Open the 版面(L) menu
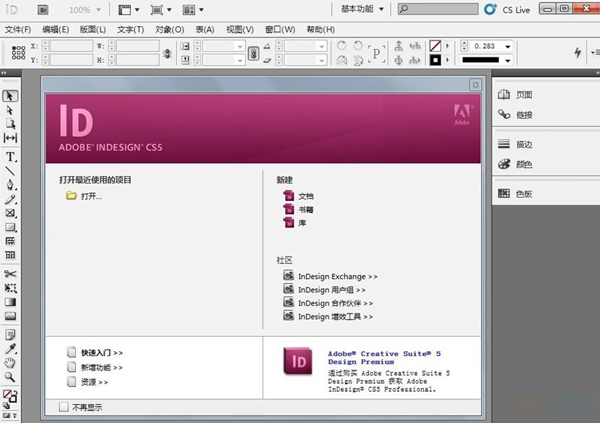 [x=93, y=29]
